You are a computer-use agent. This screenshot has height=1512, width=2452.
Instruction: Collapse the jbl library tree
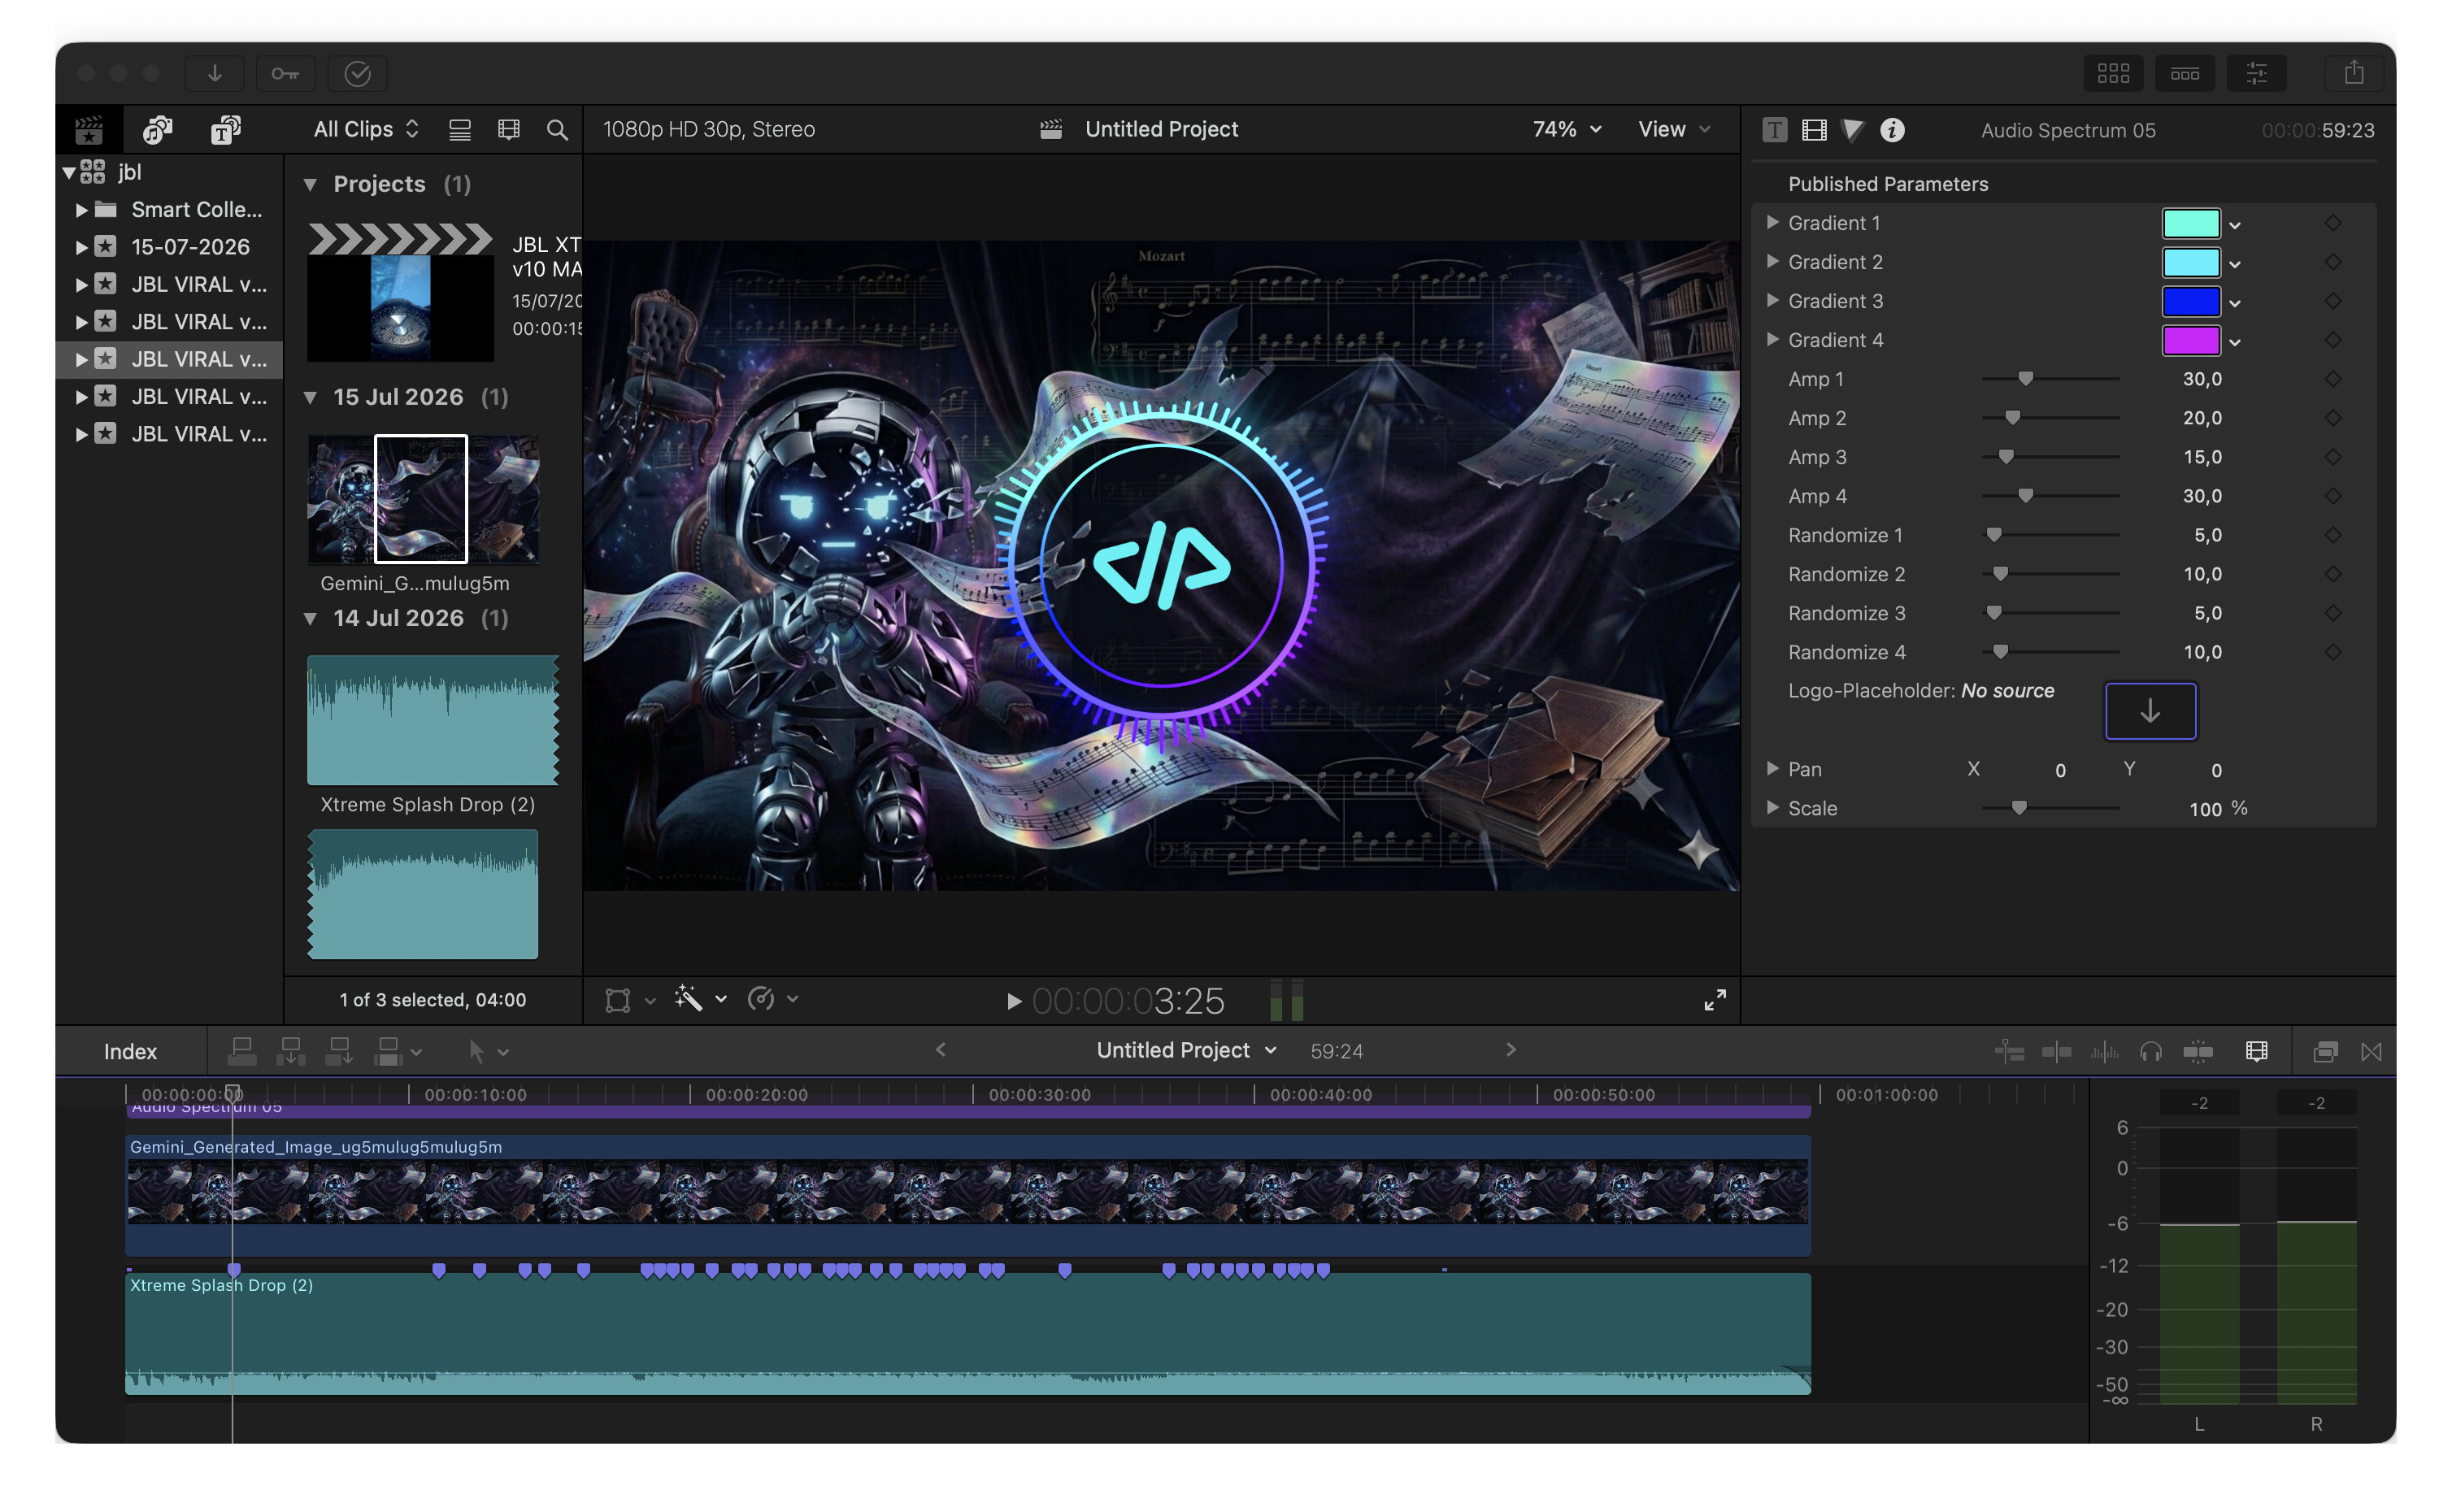pyautogui.click(x=69, y=172)
